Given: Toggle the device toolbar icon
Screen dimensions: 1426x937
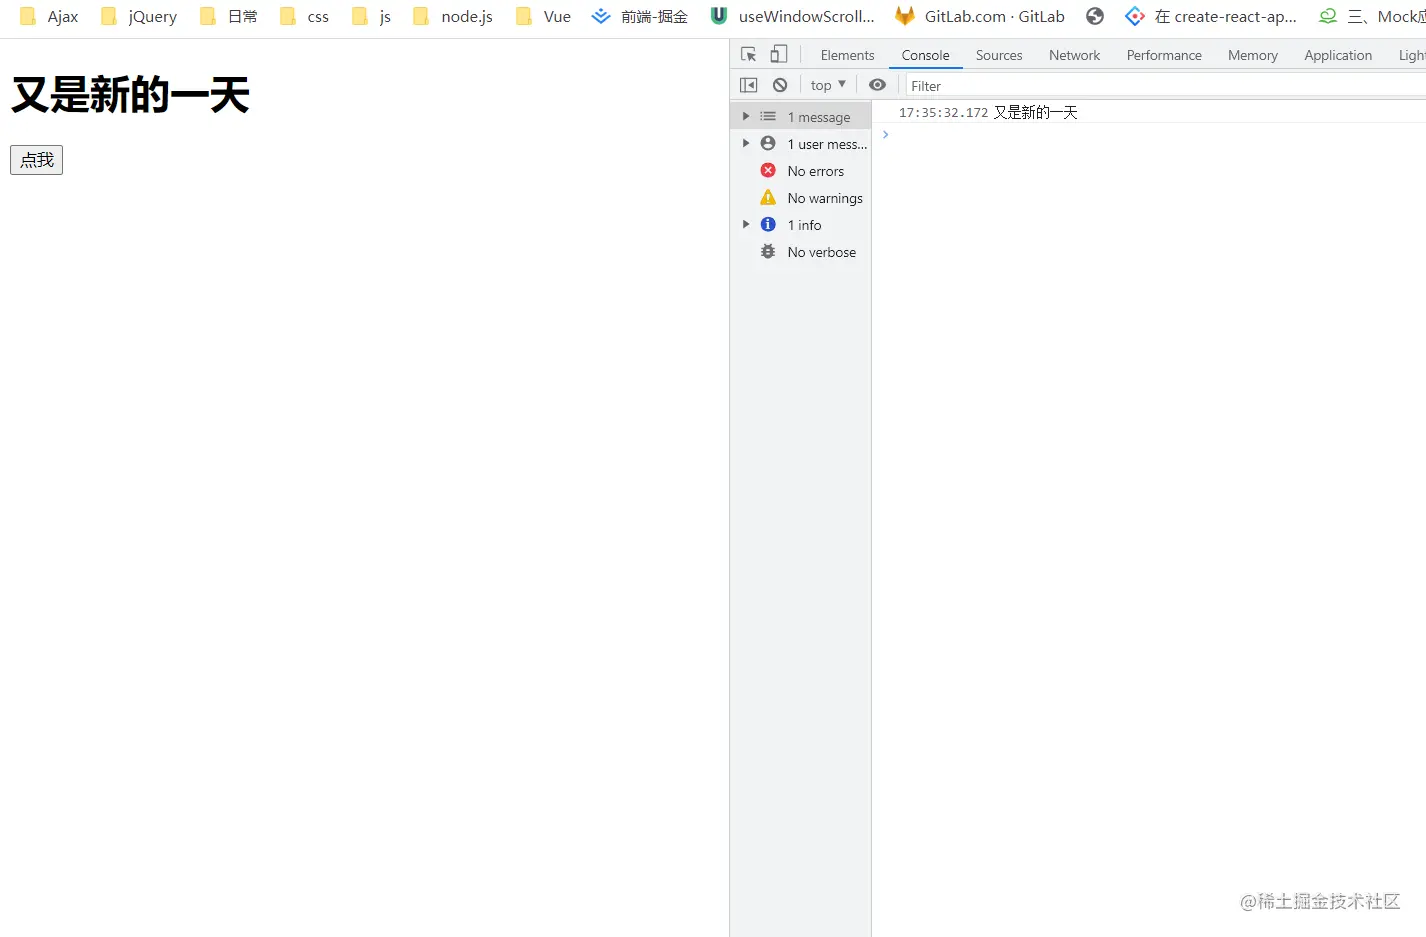Looking at the screenshot, I should [778, 54].
